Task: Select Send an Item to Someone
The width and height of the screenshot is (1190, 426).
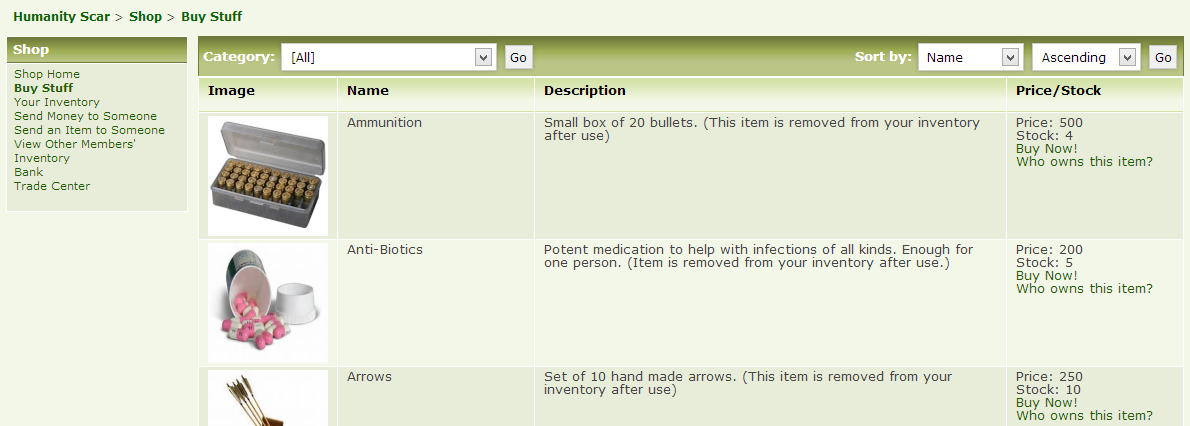Action: [x=89, y=130]
